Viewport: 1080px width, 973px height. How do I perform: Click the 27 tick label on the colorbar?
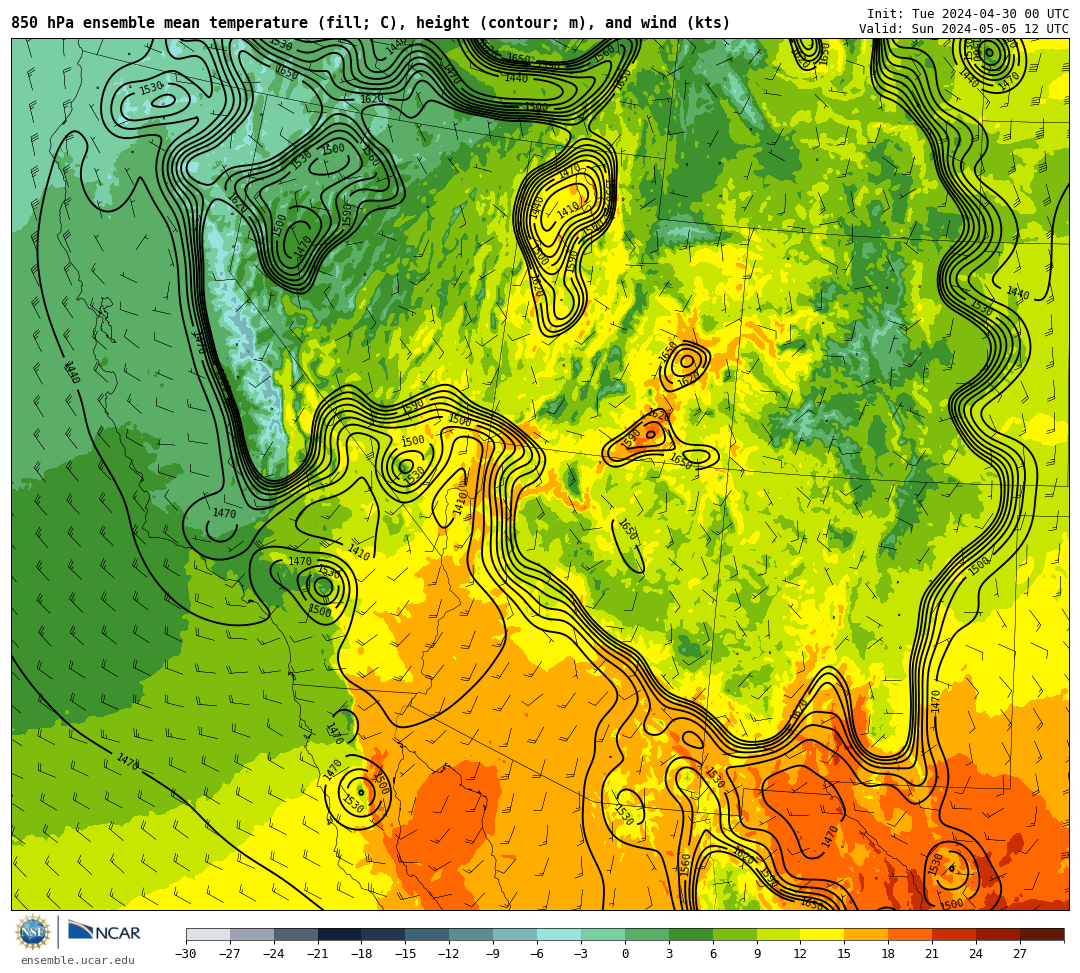point(1020,954)
